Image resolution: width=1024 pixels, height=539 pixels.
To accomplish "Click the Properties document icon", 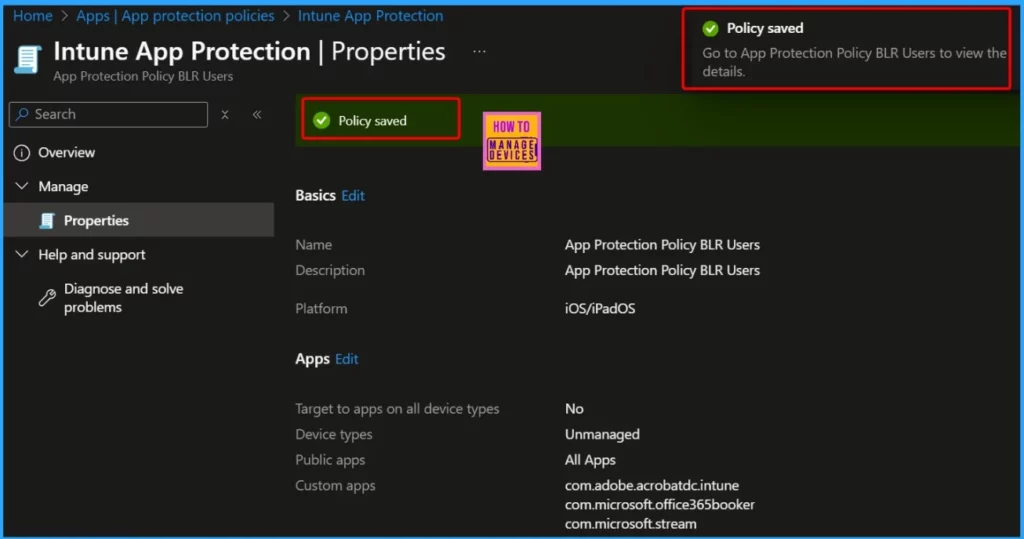I will point(47,221).
